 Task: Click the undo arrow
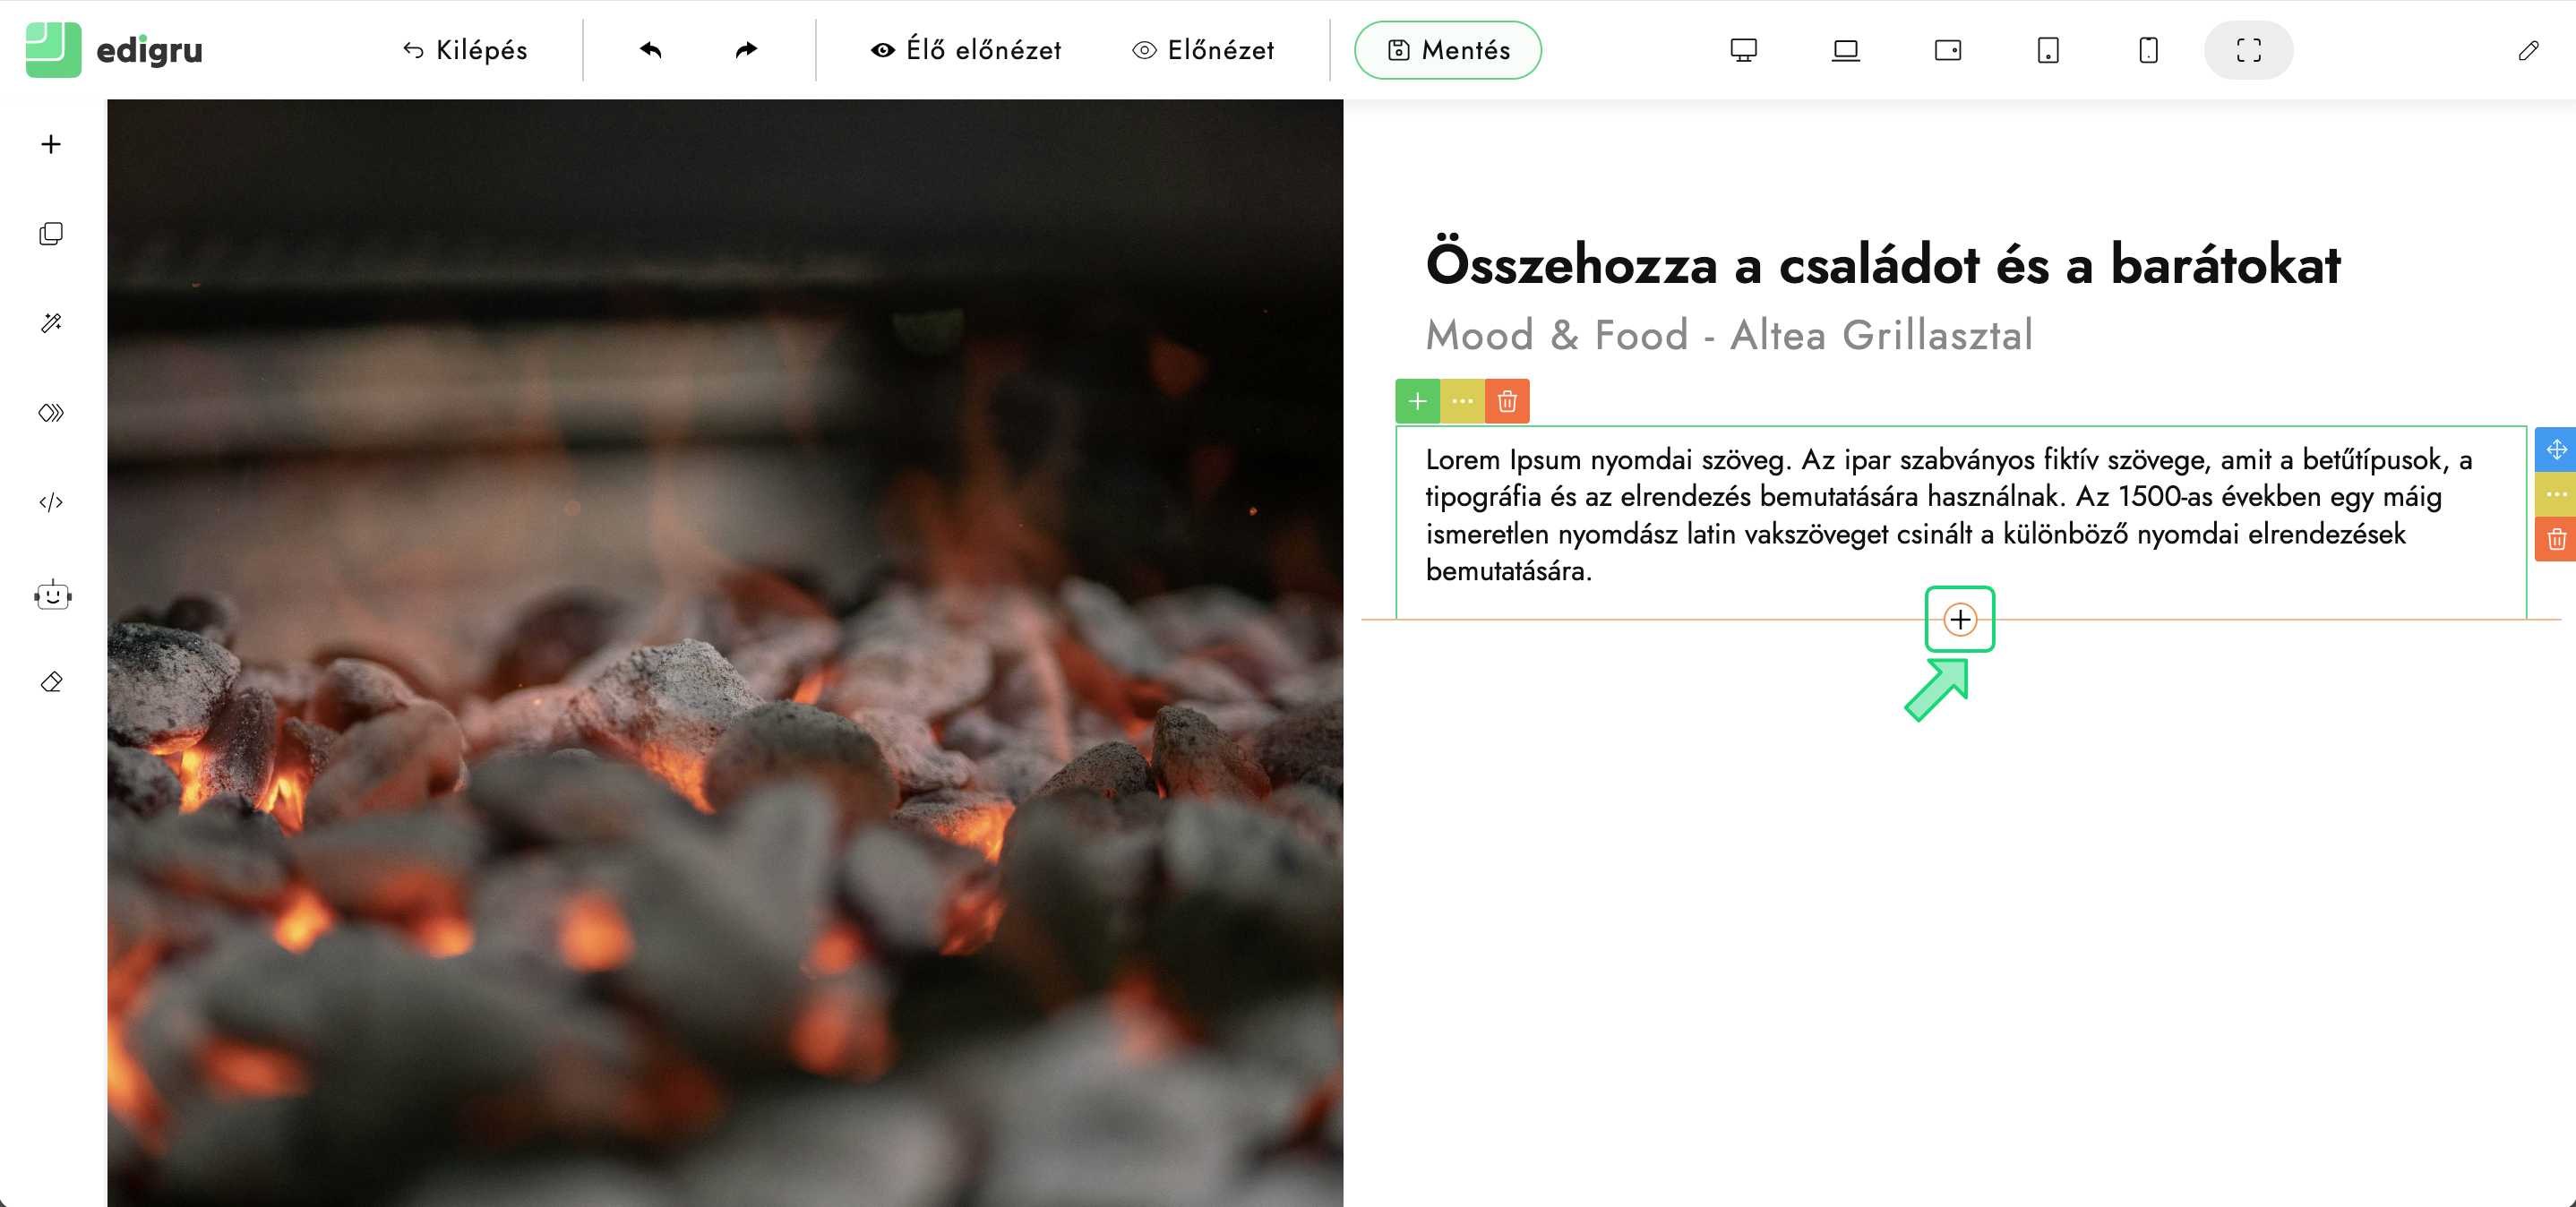(650, 50)
